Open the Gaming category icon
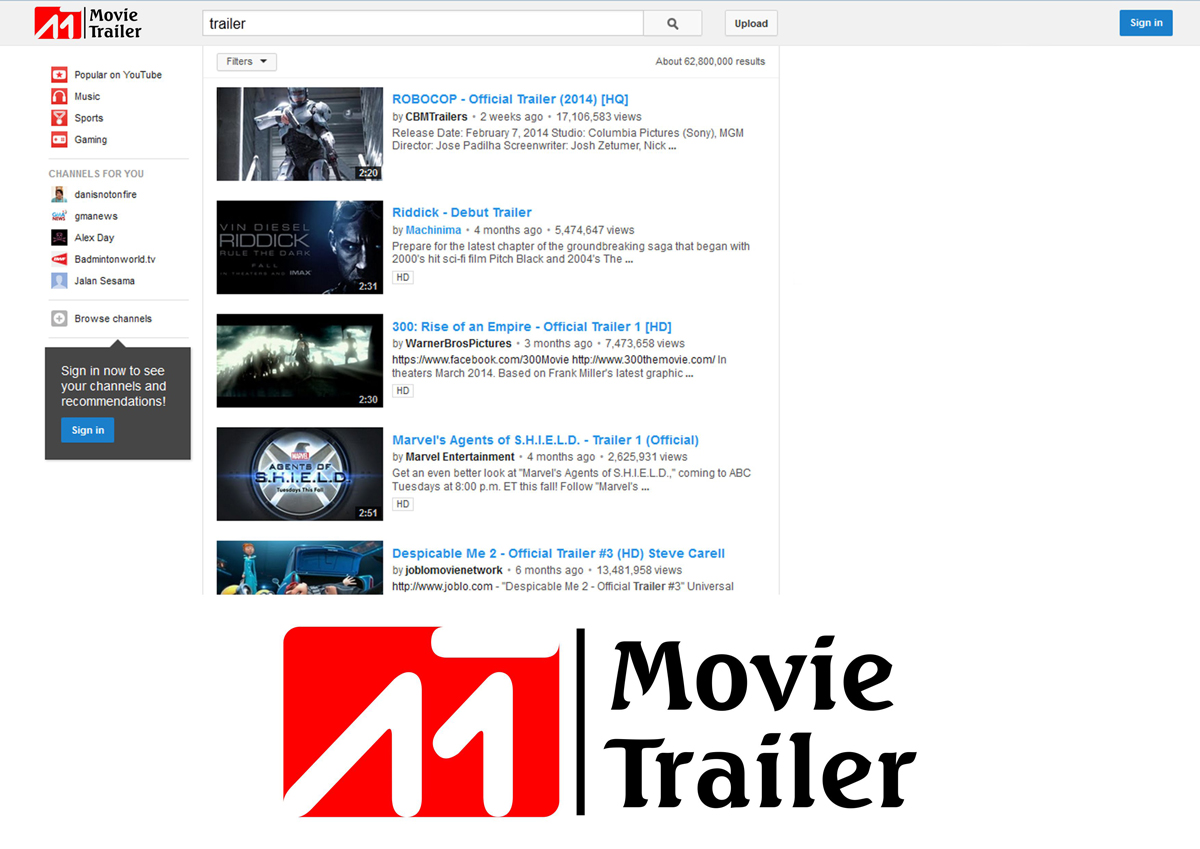The height and width of the screenshot is (849, 1200). coord(60,140)
